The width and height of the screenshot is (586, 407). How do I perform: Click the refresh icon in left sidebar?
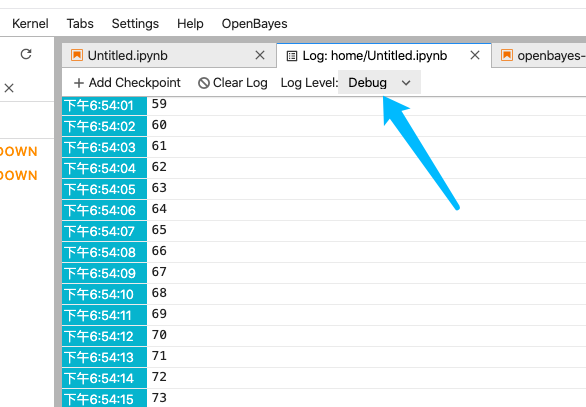pyautogui.click(x=26, y=54)
